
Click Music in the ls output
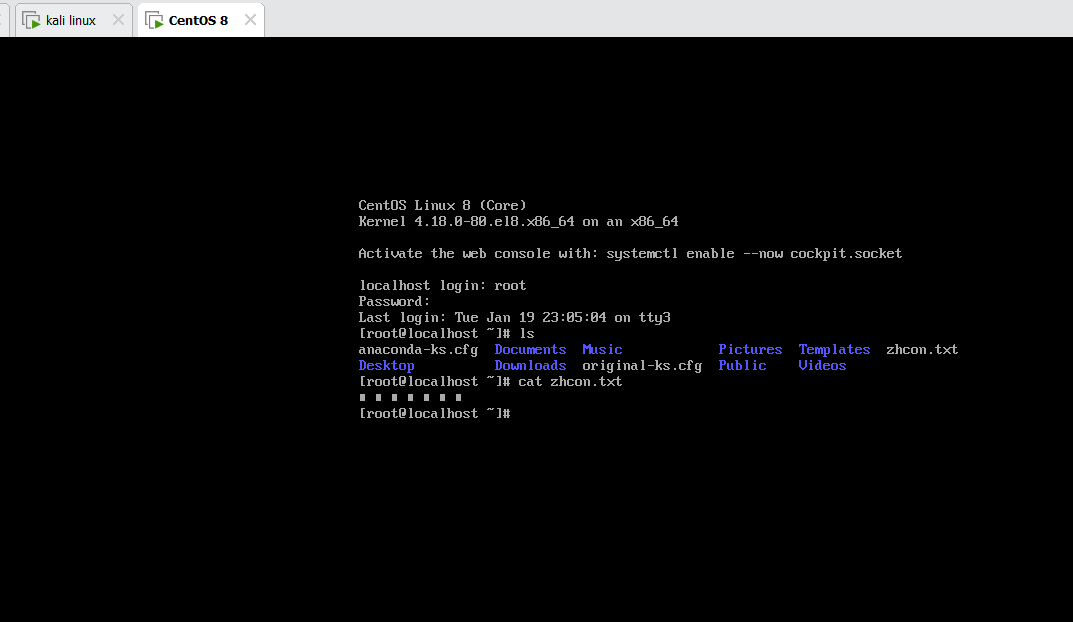[x=602, y=349]
